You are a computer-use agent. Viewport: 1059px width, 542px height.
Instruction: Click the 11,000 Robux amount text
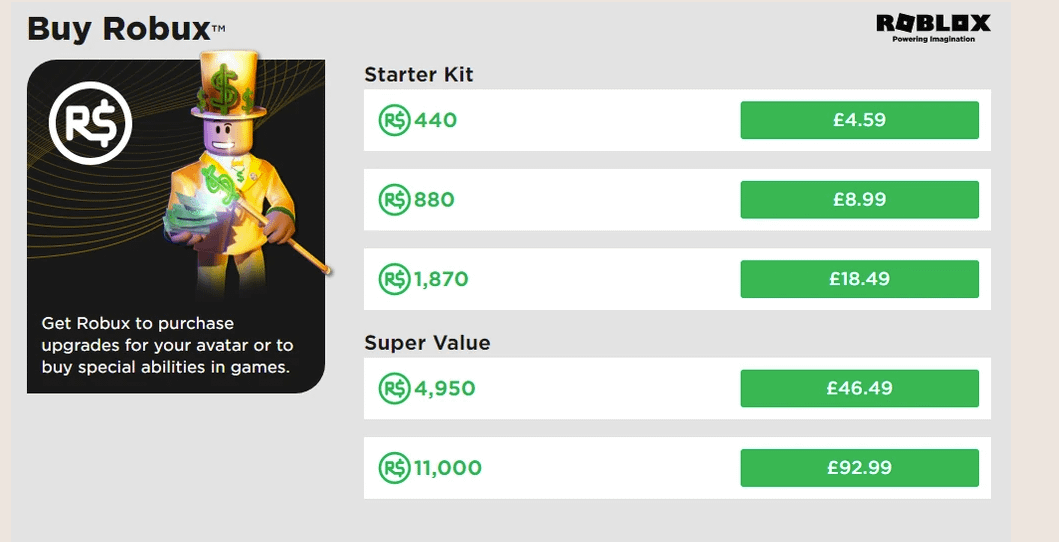(x=448, y=467)
